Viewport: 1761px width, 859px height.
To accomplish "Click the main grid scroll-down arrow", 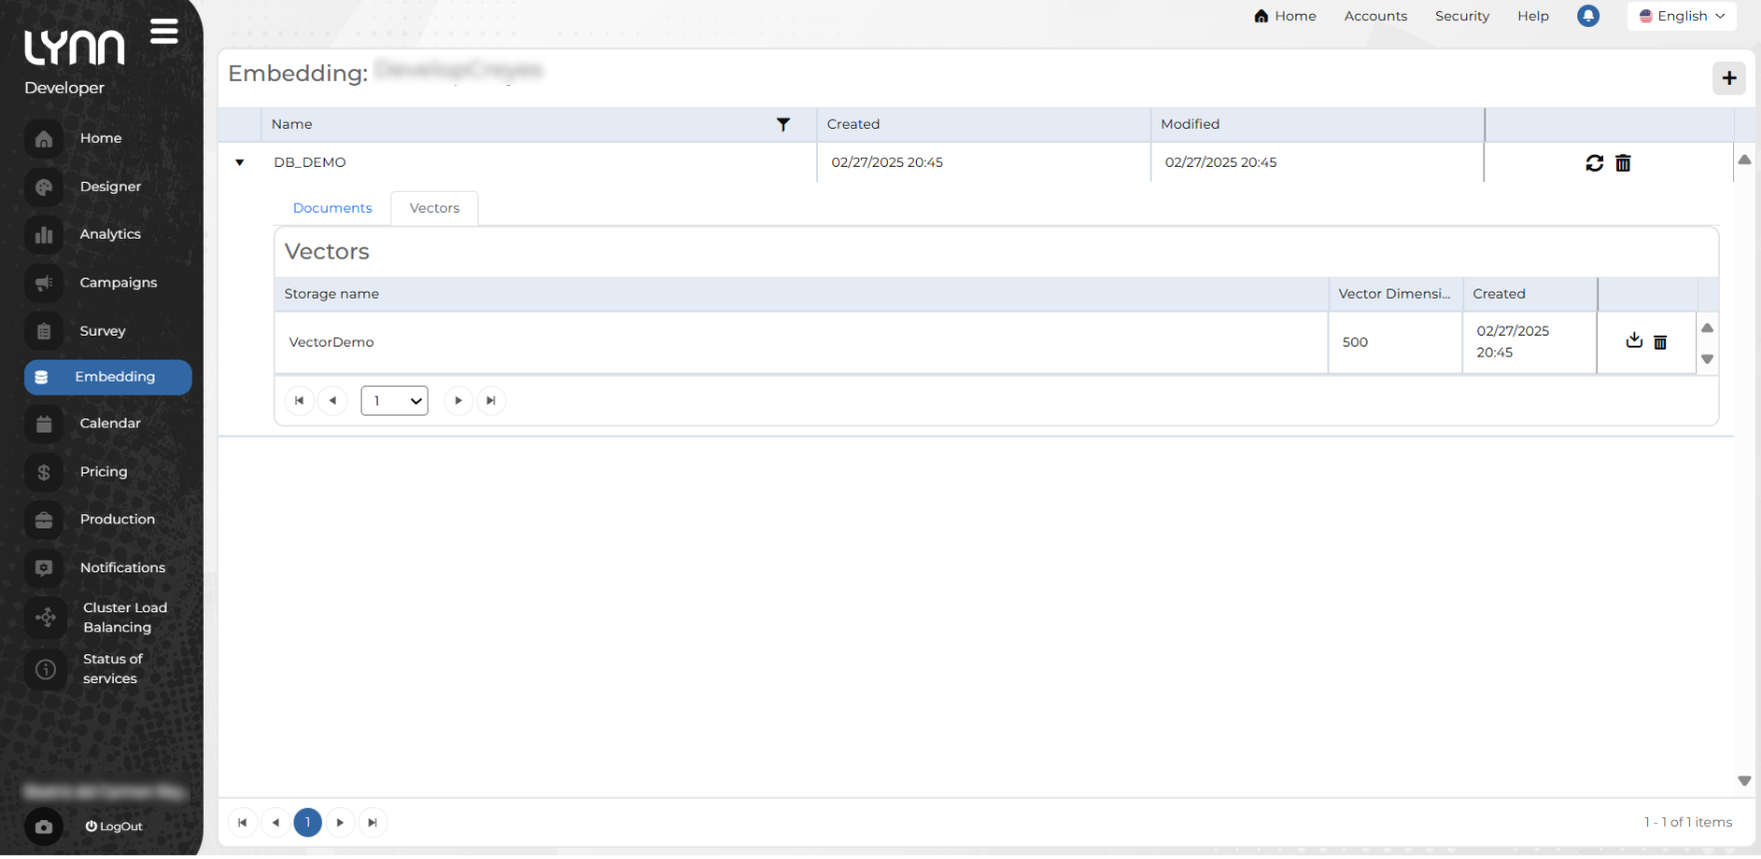I will pyautogui.click(x=1745, y=781).
